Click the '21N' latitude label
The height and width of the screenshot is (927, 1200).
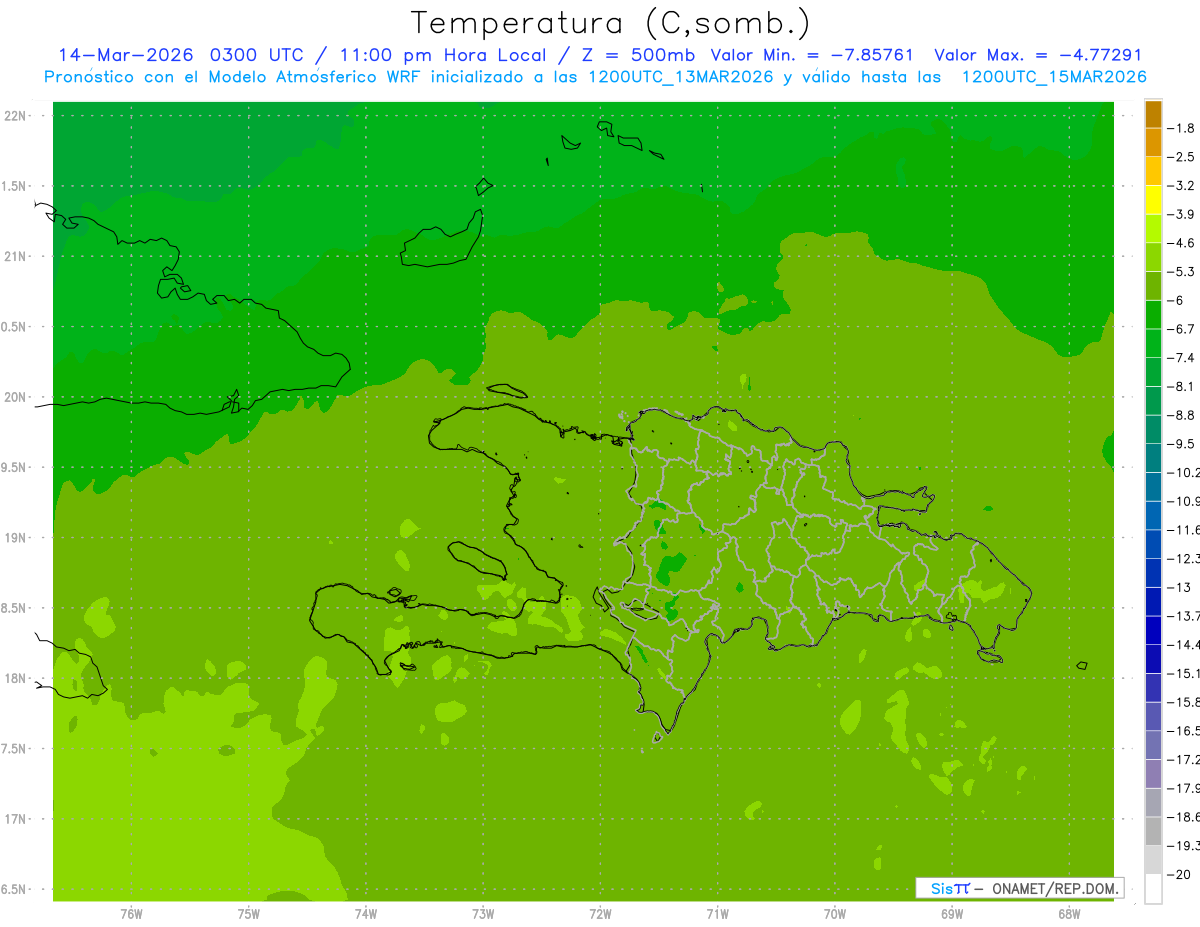click(x=17, y=256)
